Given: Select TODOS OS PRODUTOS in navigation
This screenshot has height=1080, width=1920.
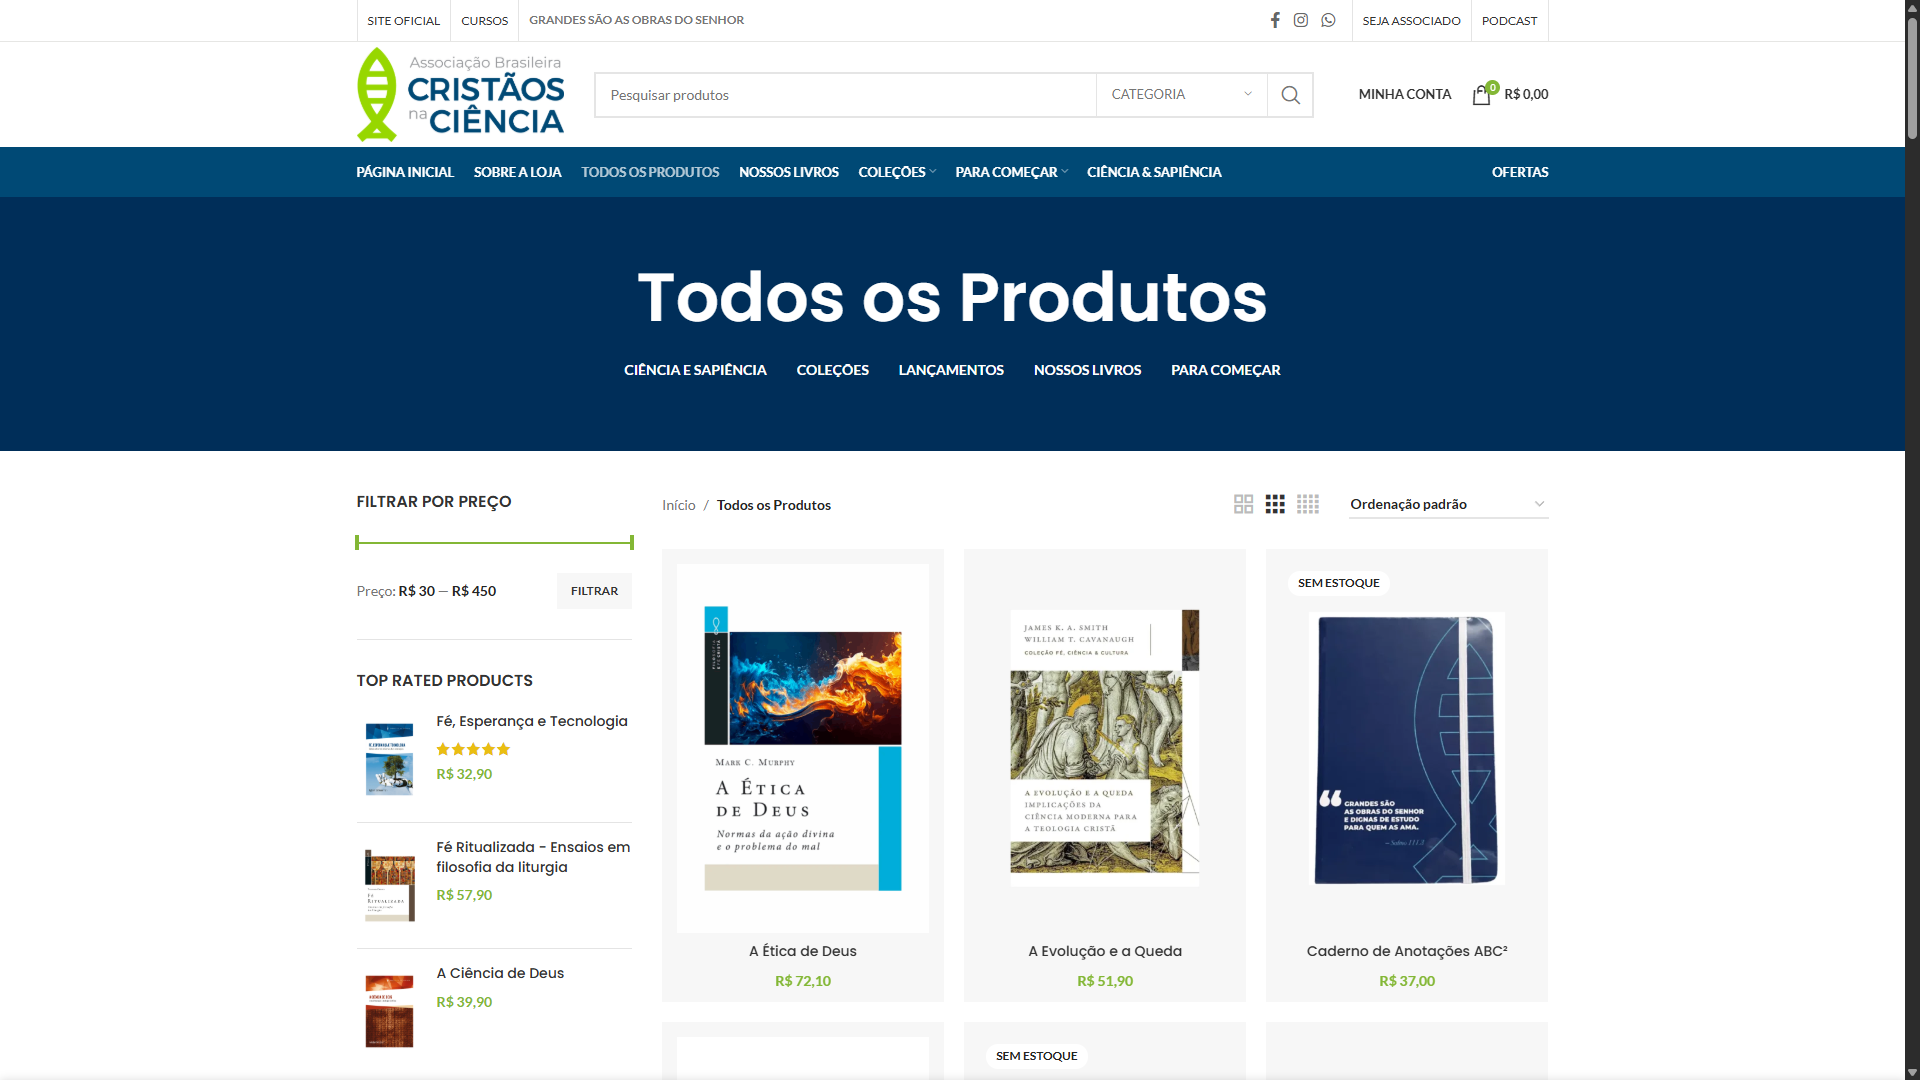Looking at the screenshot, I should (x=650, y=172).
